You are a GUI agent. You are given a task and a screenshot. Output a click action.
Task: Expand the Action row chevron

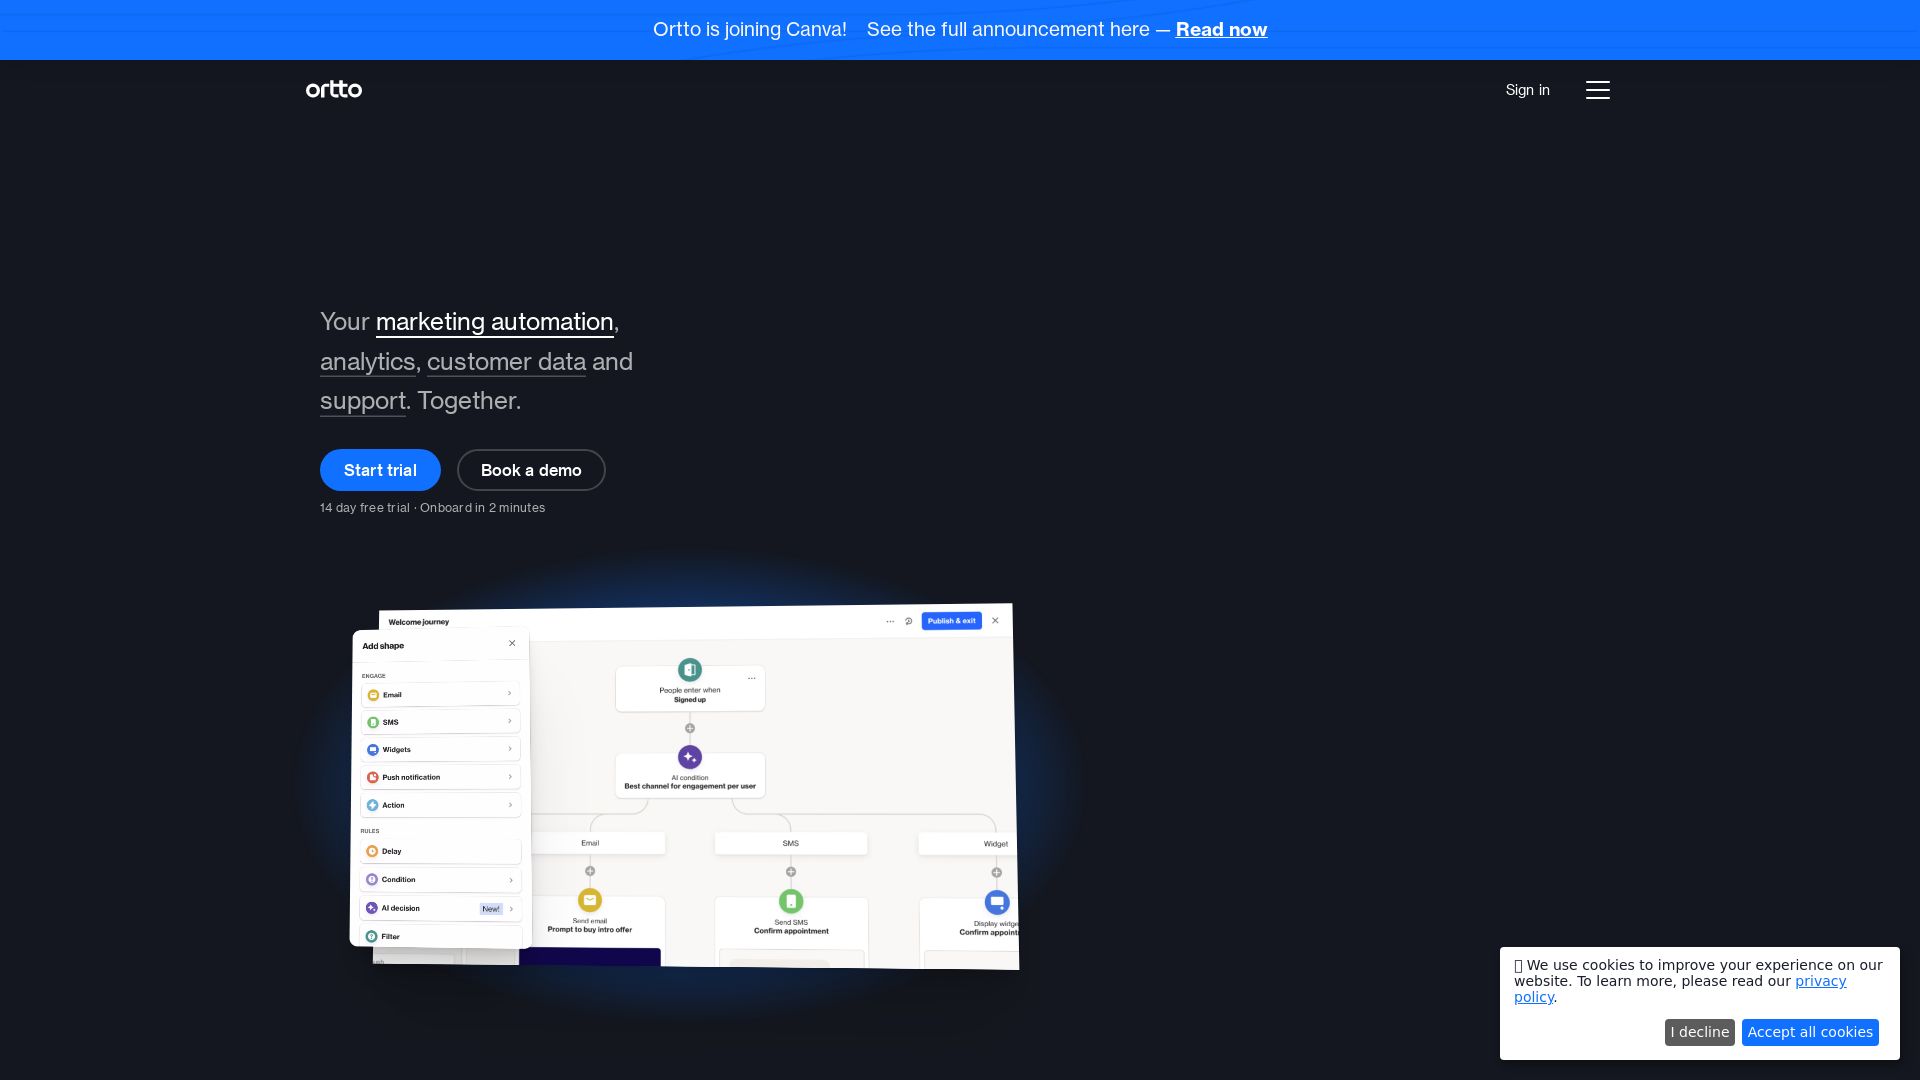coord(510,805)
